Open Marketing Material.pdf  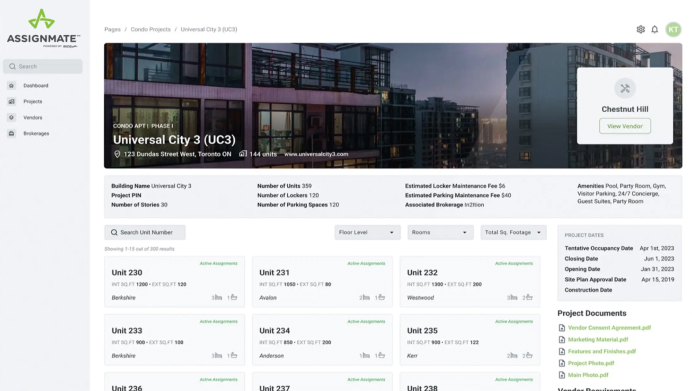598,340
